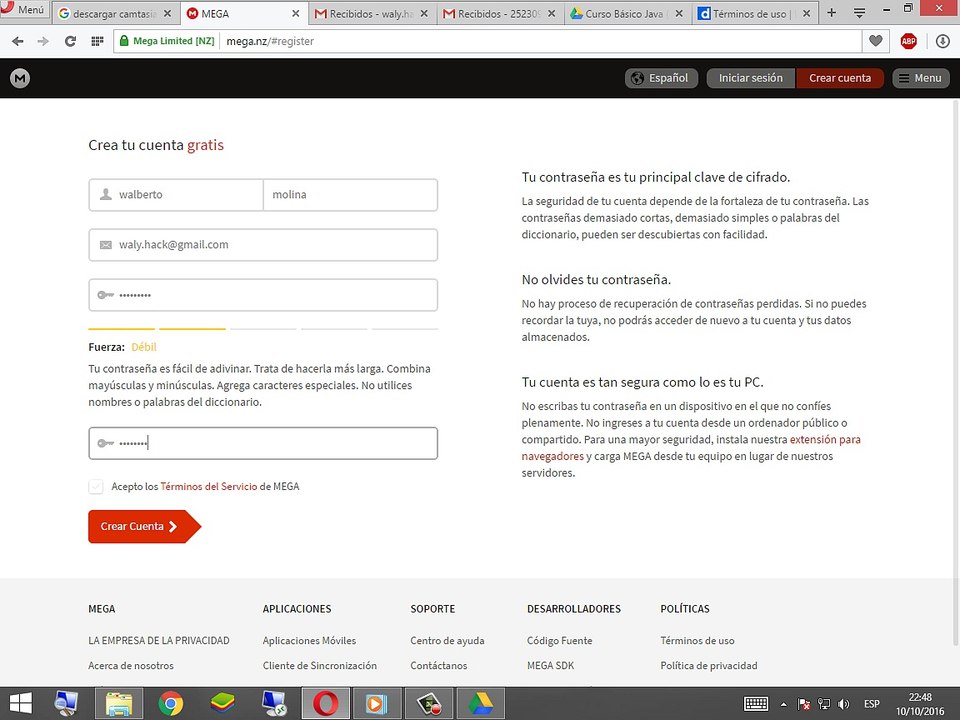Click the ESP language indicator in tray
Viewport: 960px width, 720px height.
(x=872, y=704)
